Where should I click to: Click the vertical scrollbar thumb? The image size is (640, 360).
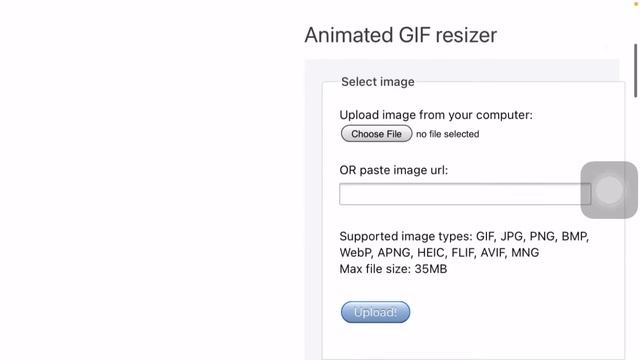point(636,71)
